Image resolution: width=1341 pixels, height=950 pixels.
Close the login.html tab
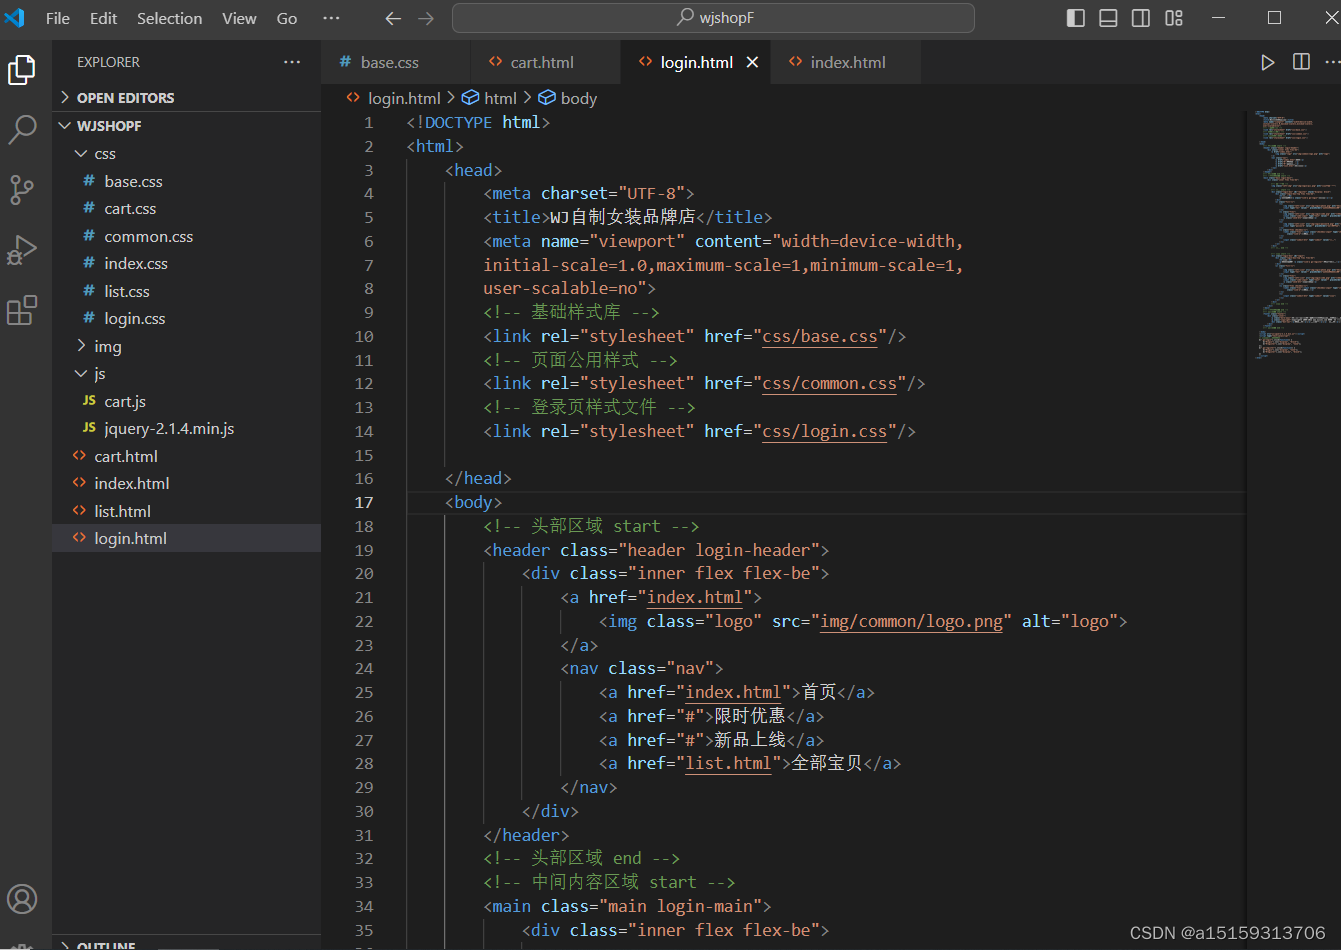[752, 62]
